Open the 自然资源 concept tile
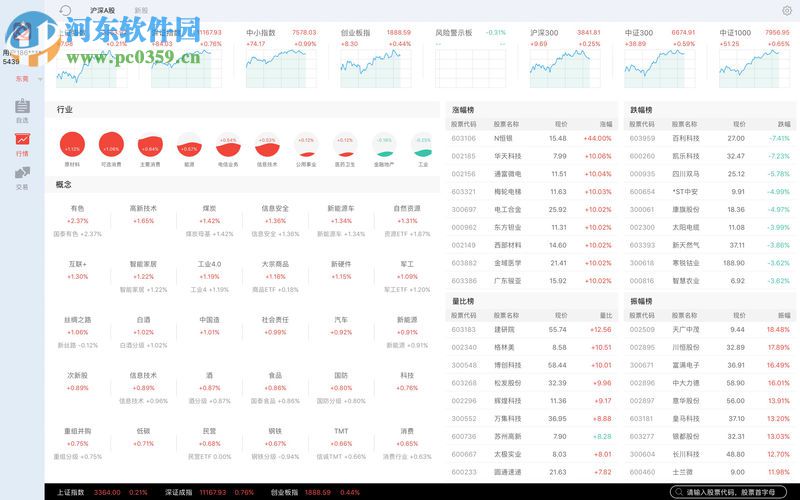The image size is (800, 500). pos(407,220)
